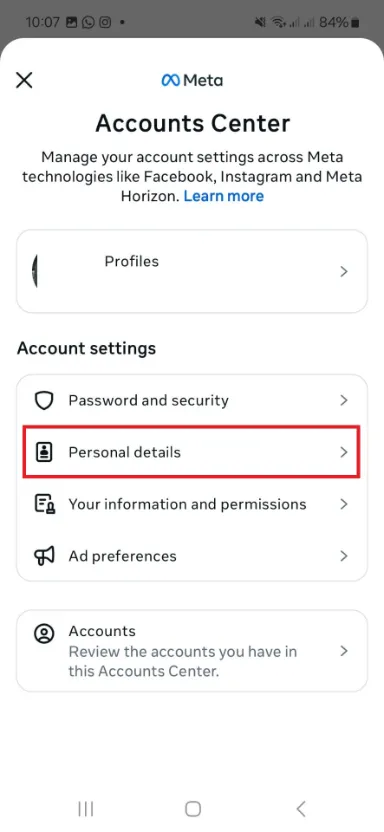Tap the Android back arrow icon
The height and width of the screenshot is (832, 384).
pos(300,809)
